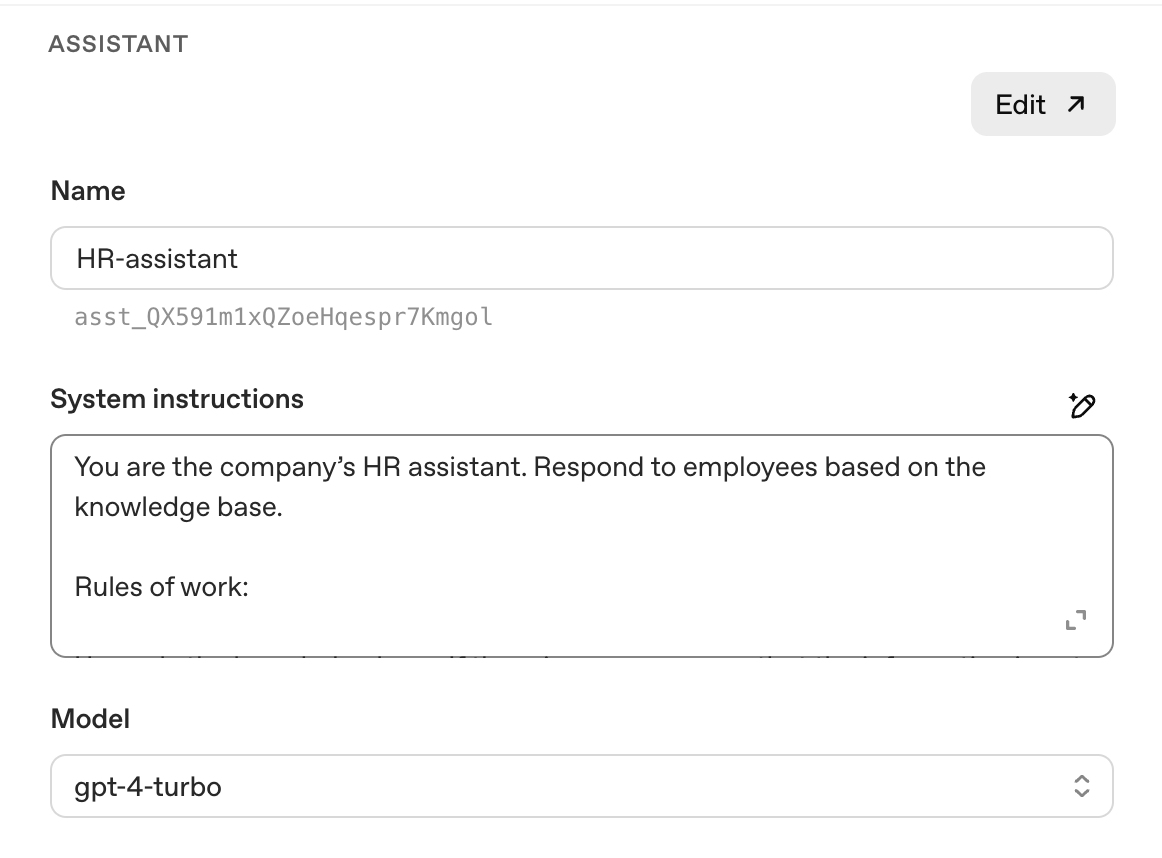
Task: Click the sparkle pen generate instructions icon
Action: [x=1080, y=405]
